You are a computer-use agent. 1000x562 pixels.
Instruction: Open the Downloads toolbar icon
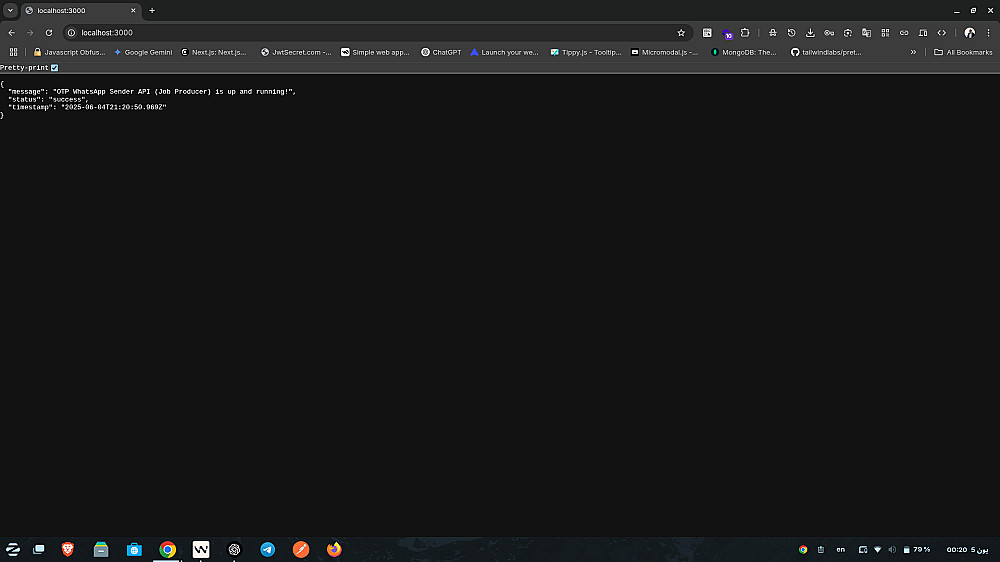[810, 33]
